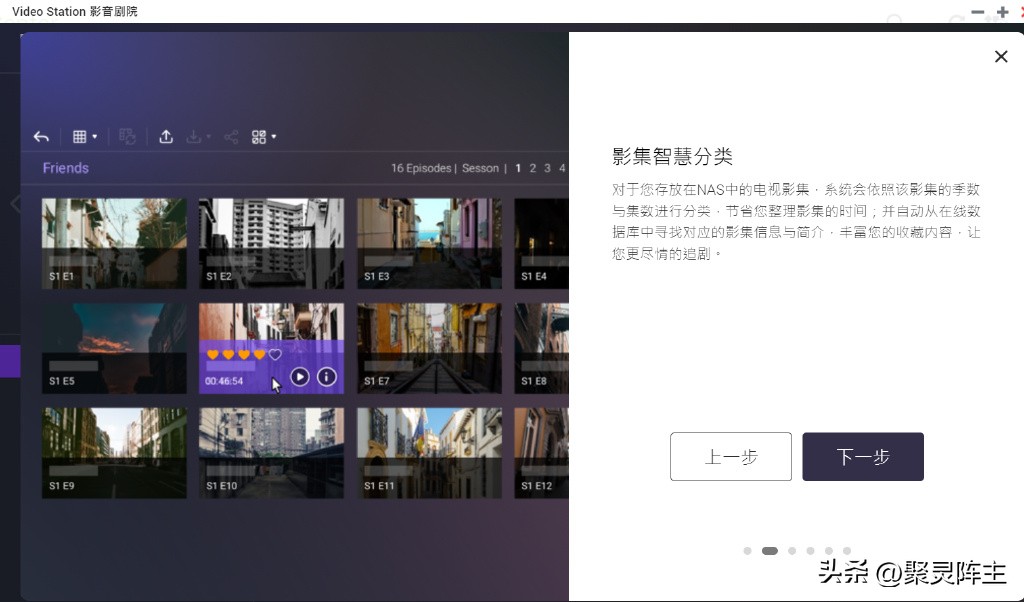The image size is (1024, 602).
Task: Toggle the favorite heart on S1 E6
Action: pos(274,353)
